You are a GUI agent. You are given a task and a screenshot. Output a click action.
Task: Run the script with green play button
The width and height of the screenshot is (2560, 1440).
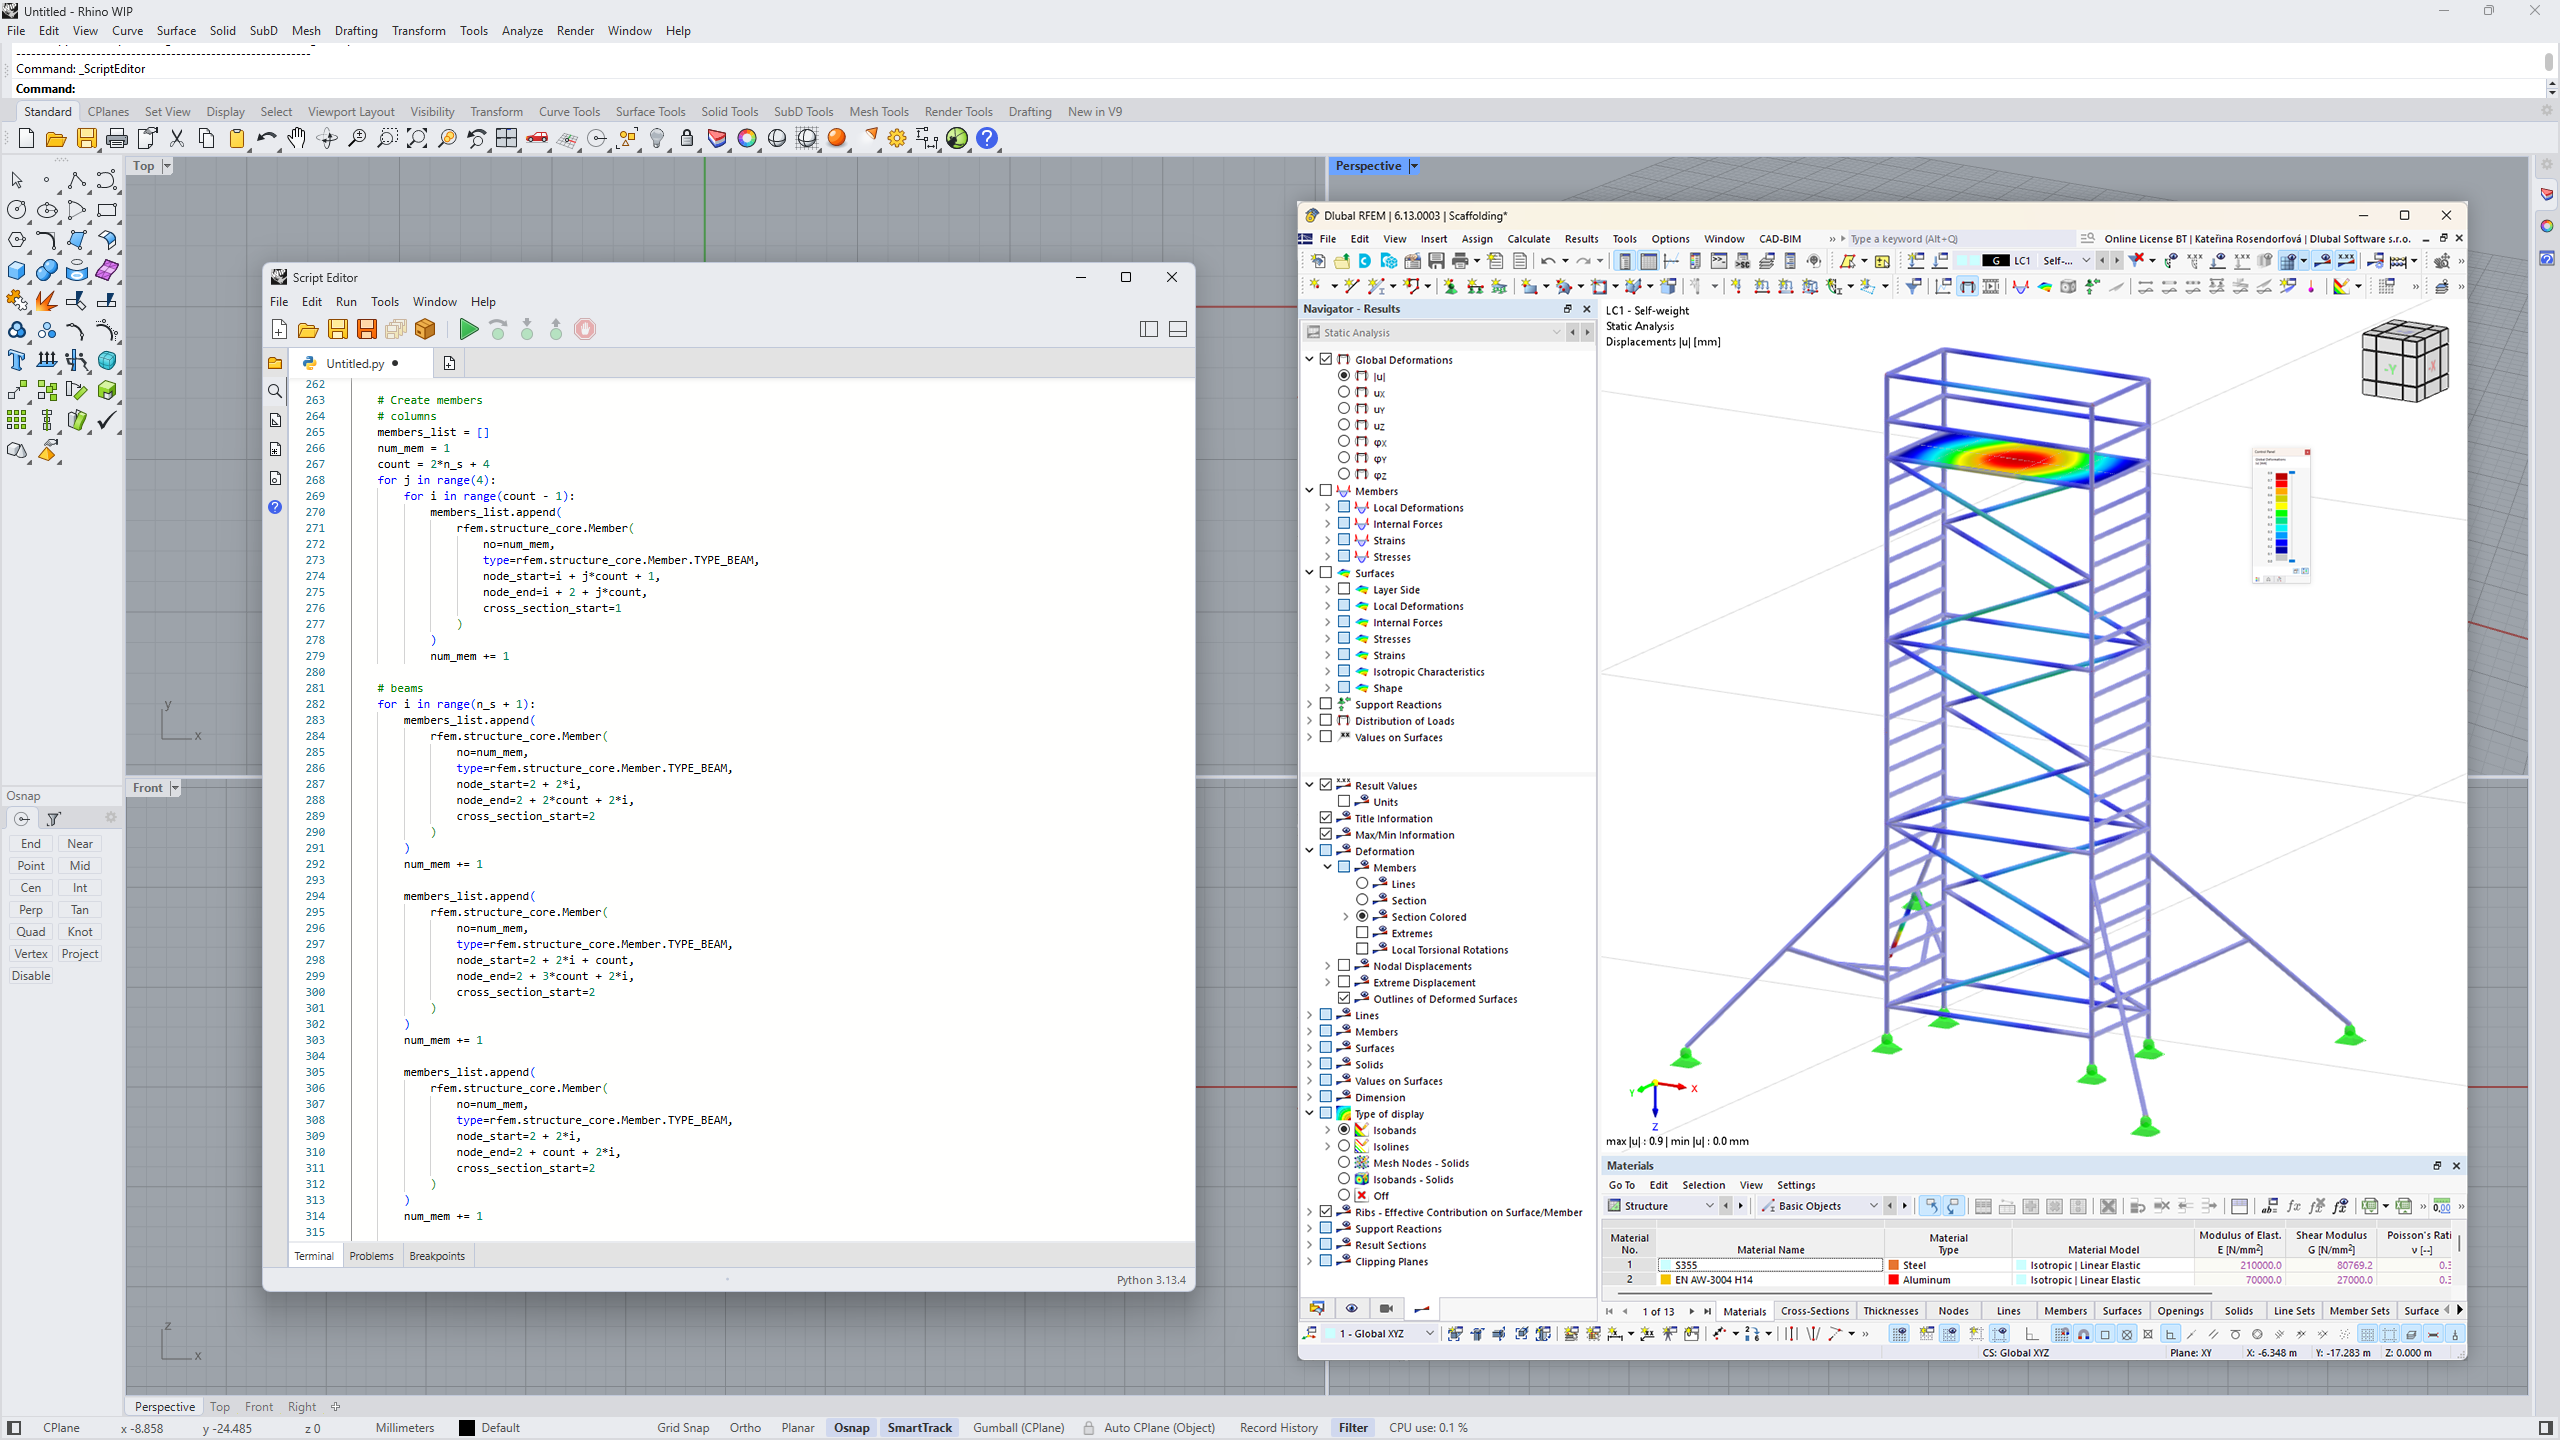pos(467,329)
